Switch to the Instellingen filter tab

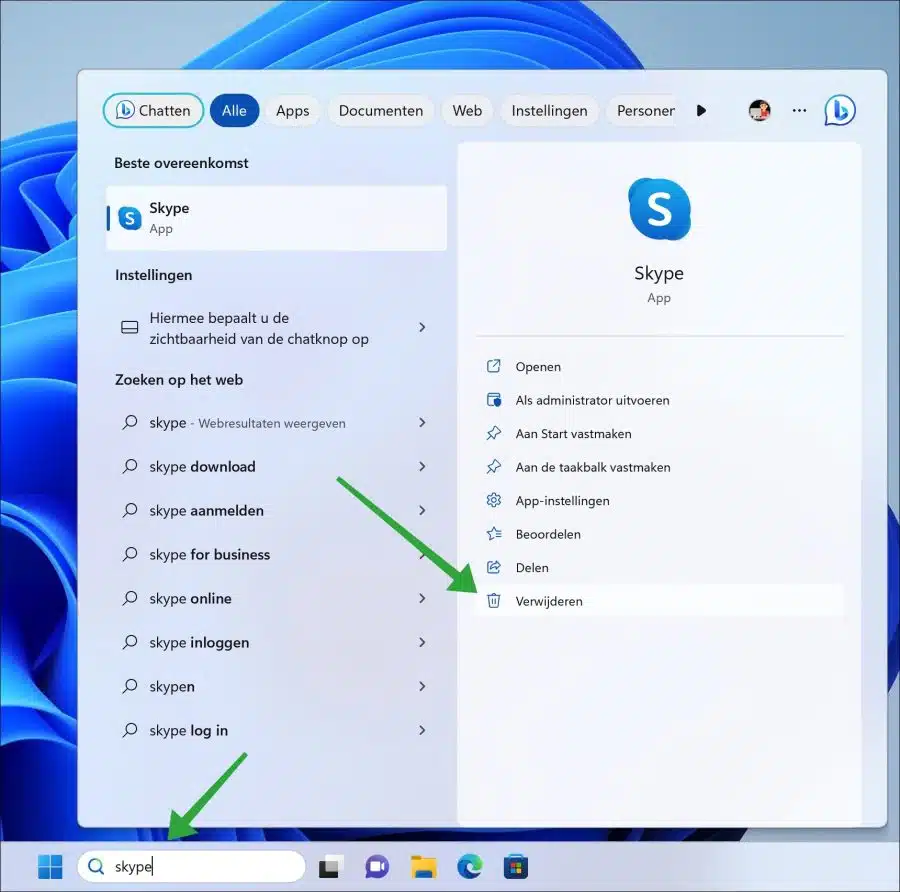click(549, 110)
